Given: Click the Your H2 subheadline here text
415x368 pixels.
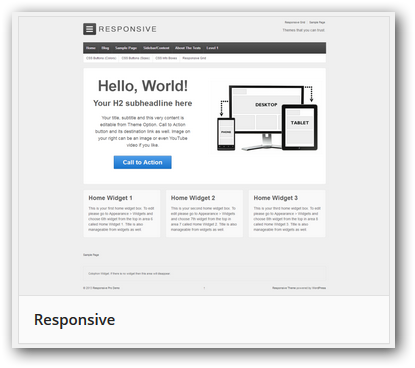Looking at the screenshot, I should coord(143,103).
